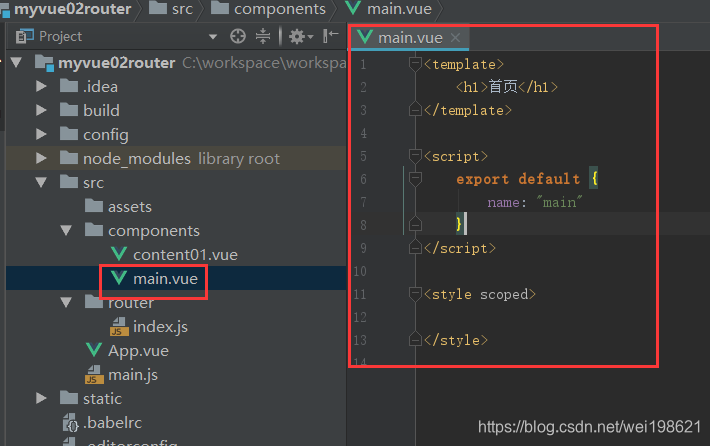
Task: Select main.js in the tree
Action: tap(133, 374)
